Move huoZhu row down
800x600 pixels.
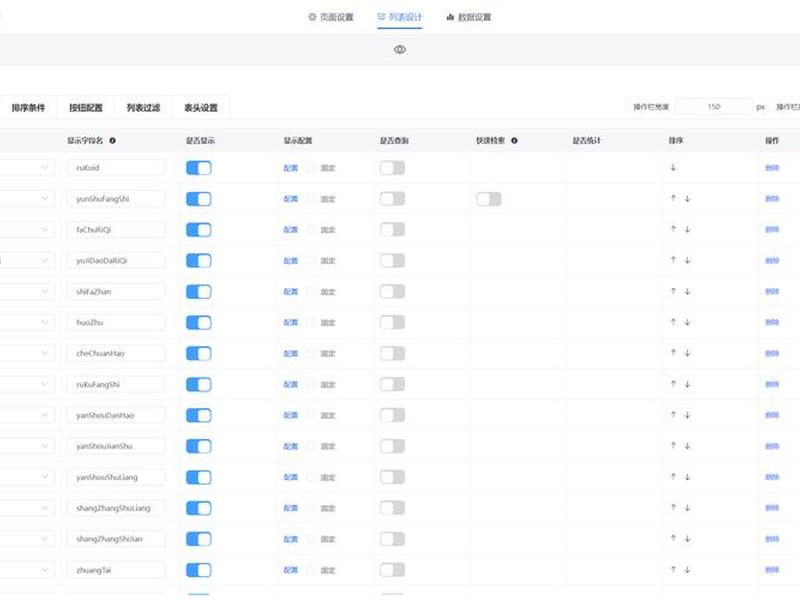(687, 322)
